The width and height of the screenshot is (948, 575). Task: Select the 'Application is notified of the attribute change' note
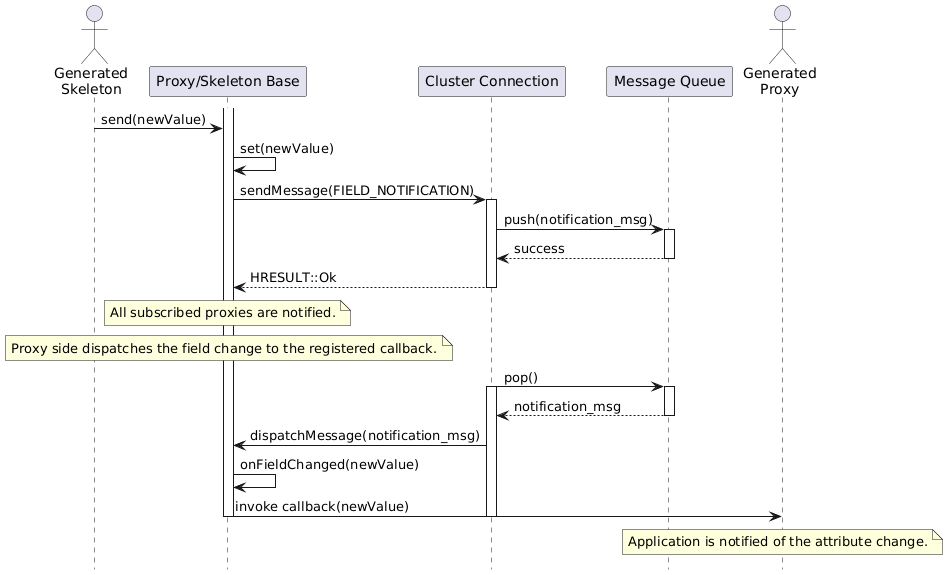(782, 542)
